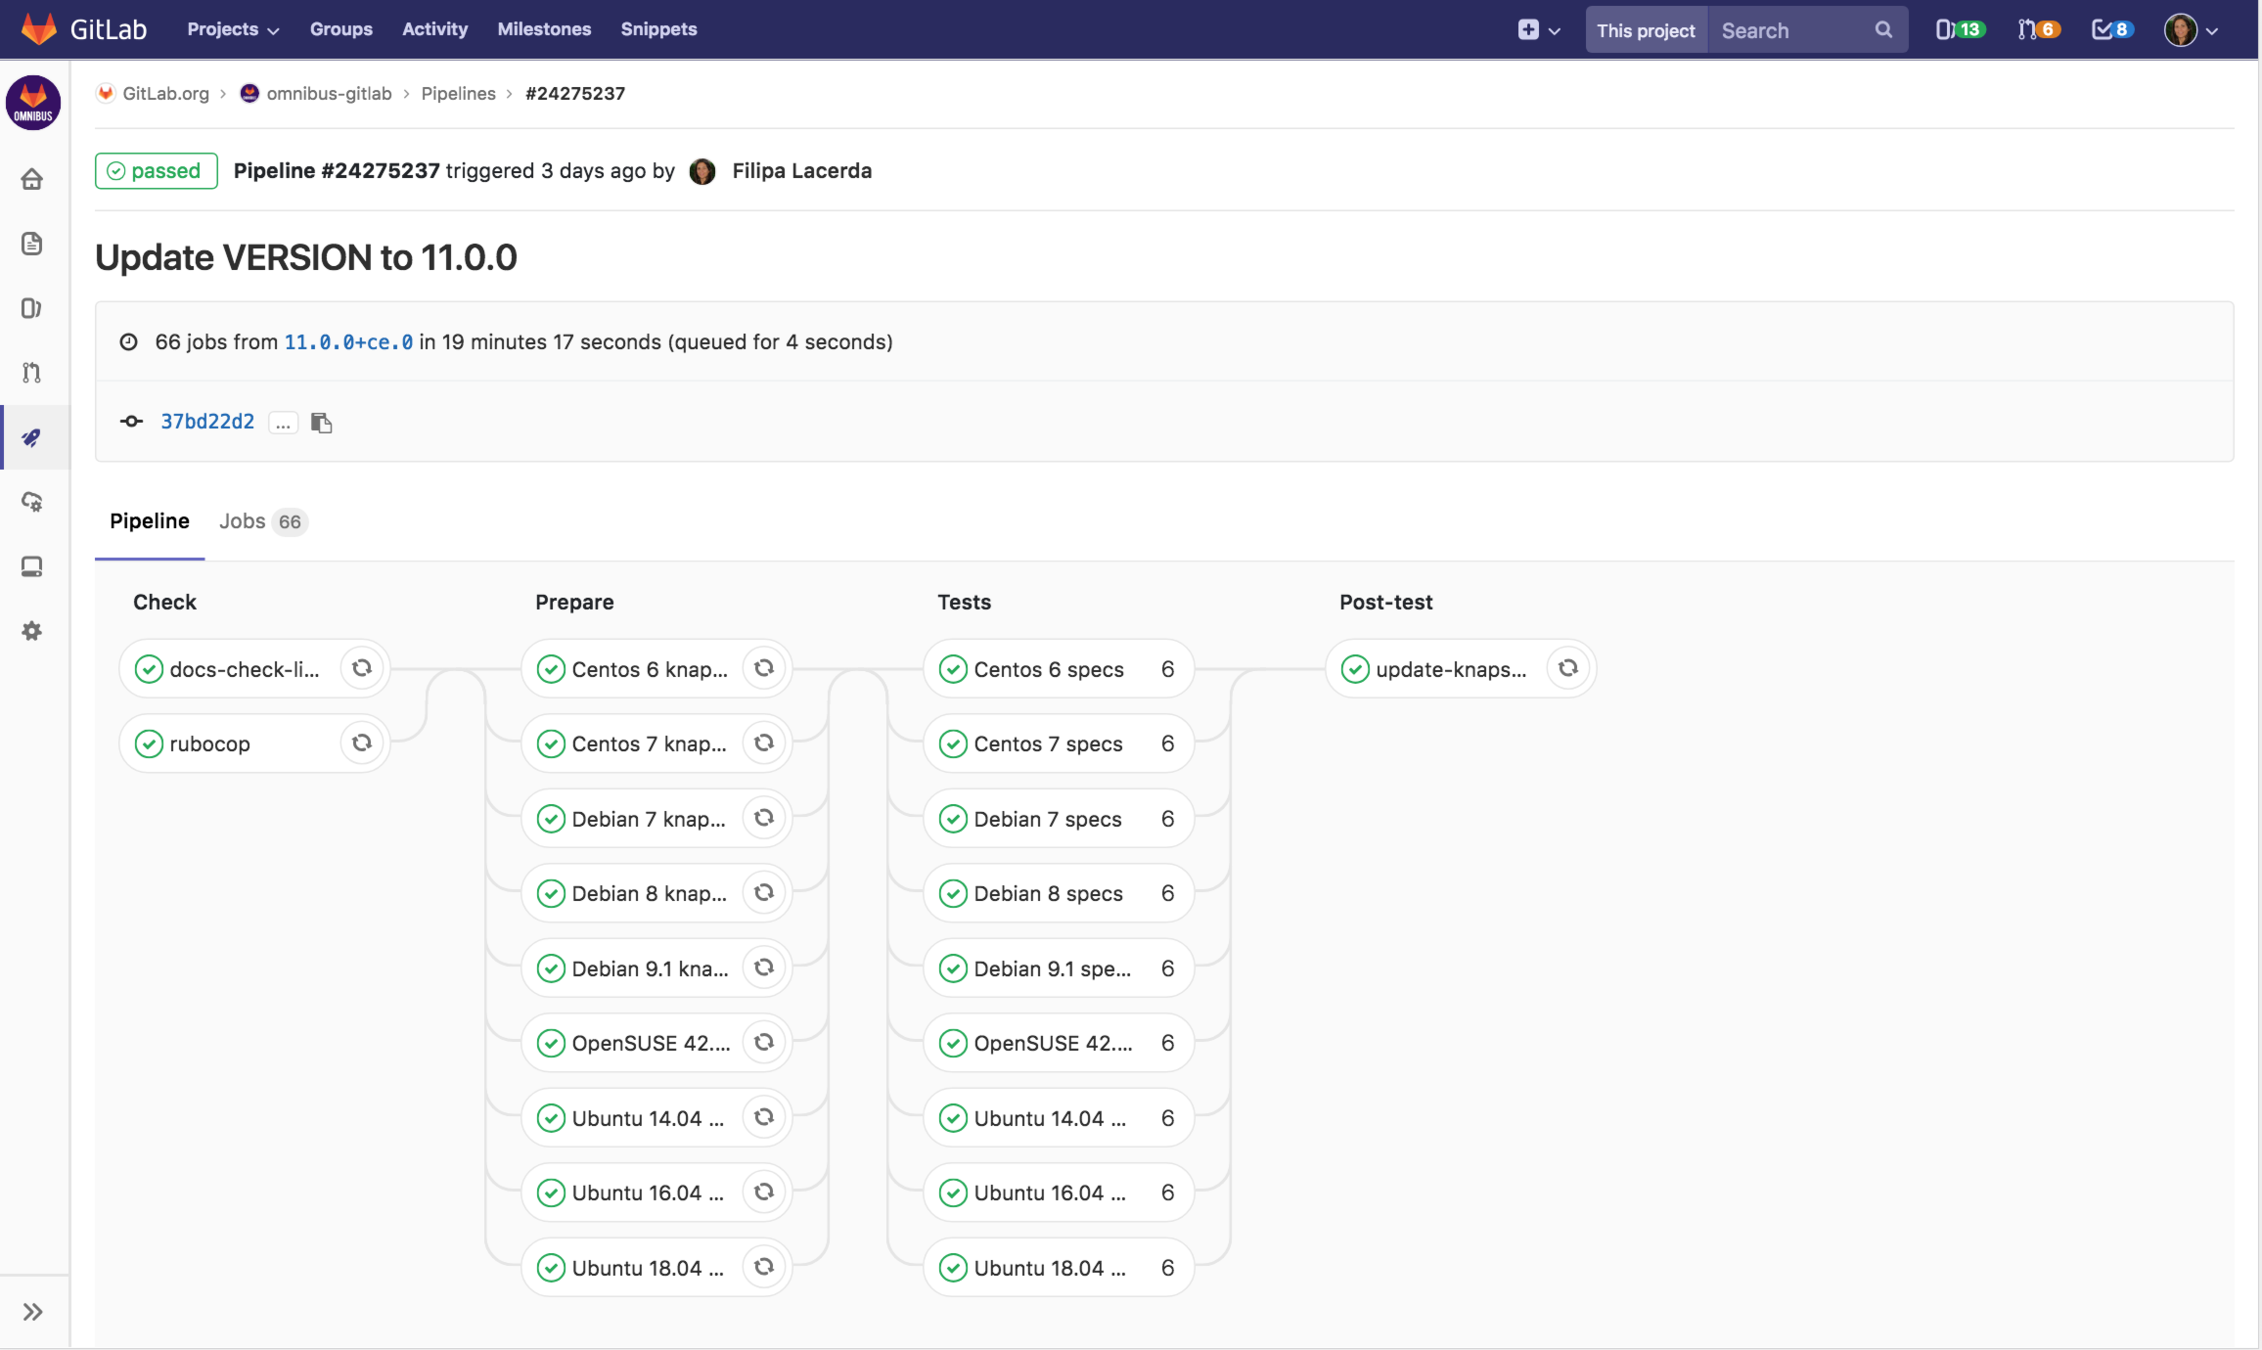Copy commit SHA to clipboard
This screenshot has height=1350, width=2262.
point(321,423)
